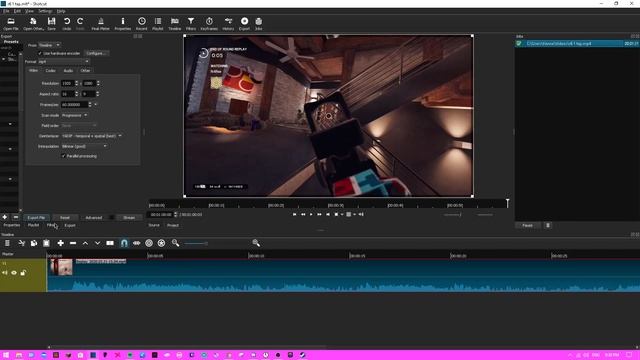Screen dimensions: 640x360
Task: Switch to the Other export tab
Action: (85, 71)
